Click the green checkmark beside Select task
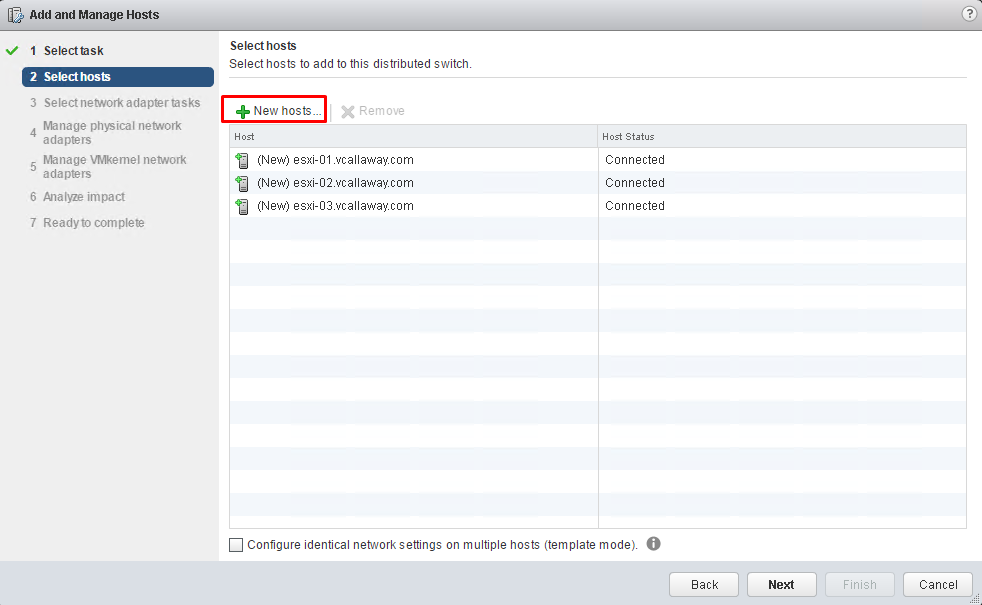 pyautogui.click(x=12, y=50)
